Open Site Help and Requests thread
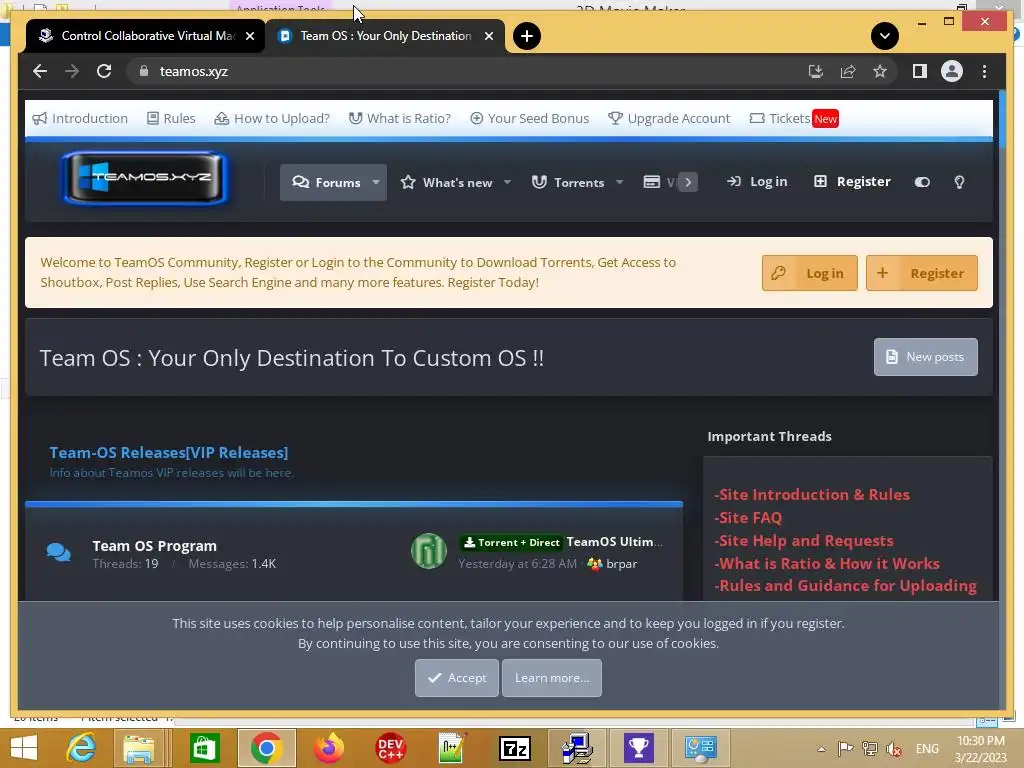Image resolution: width=1024 pixels, height=768 pixels. coord(804,541)
